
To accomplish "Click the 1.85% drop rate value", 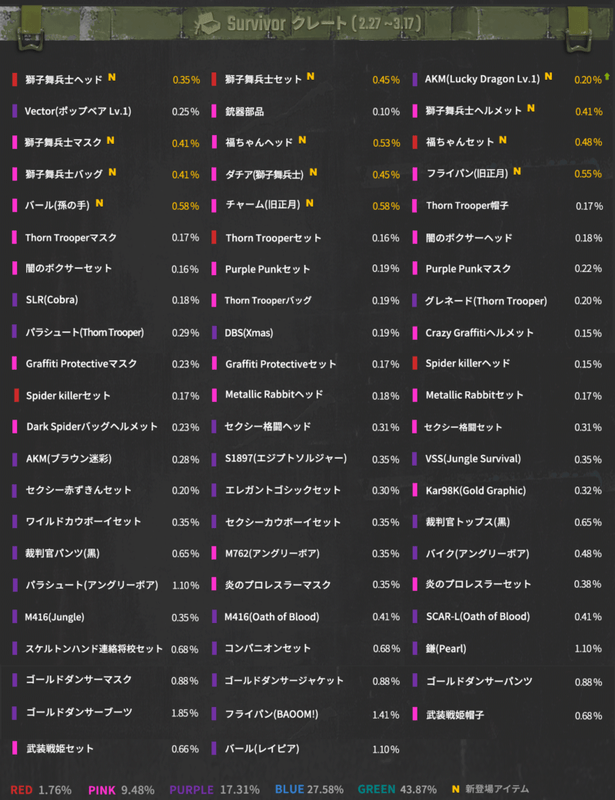I will click(185, 712).
